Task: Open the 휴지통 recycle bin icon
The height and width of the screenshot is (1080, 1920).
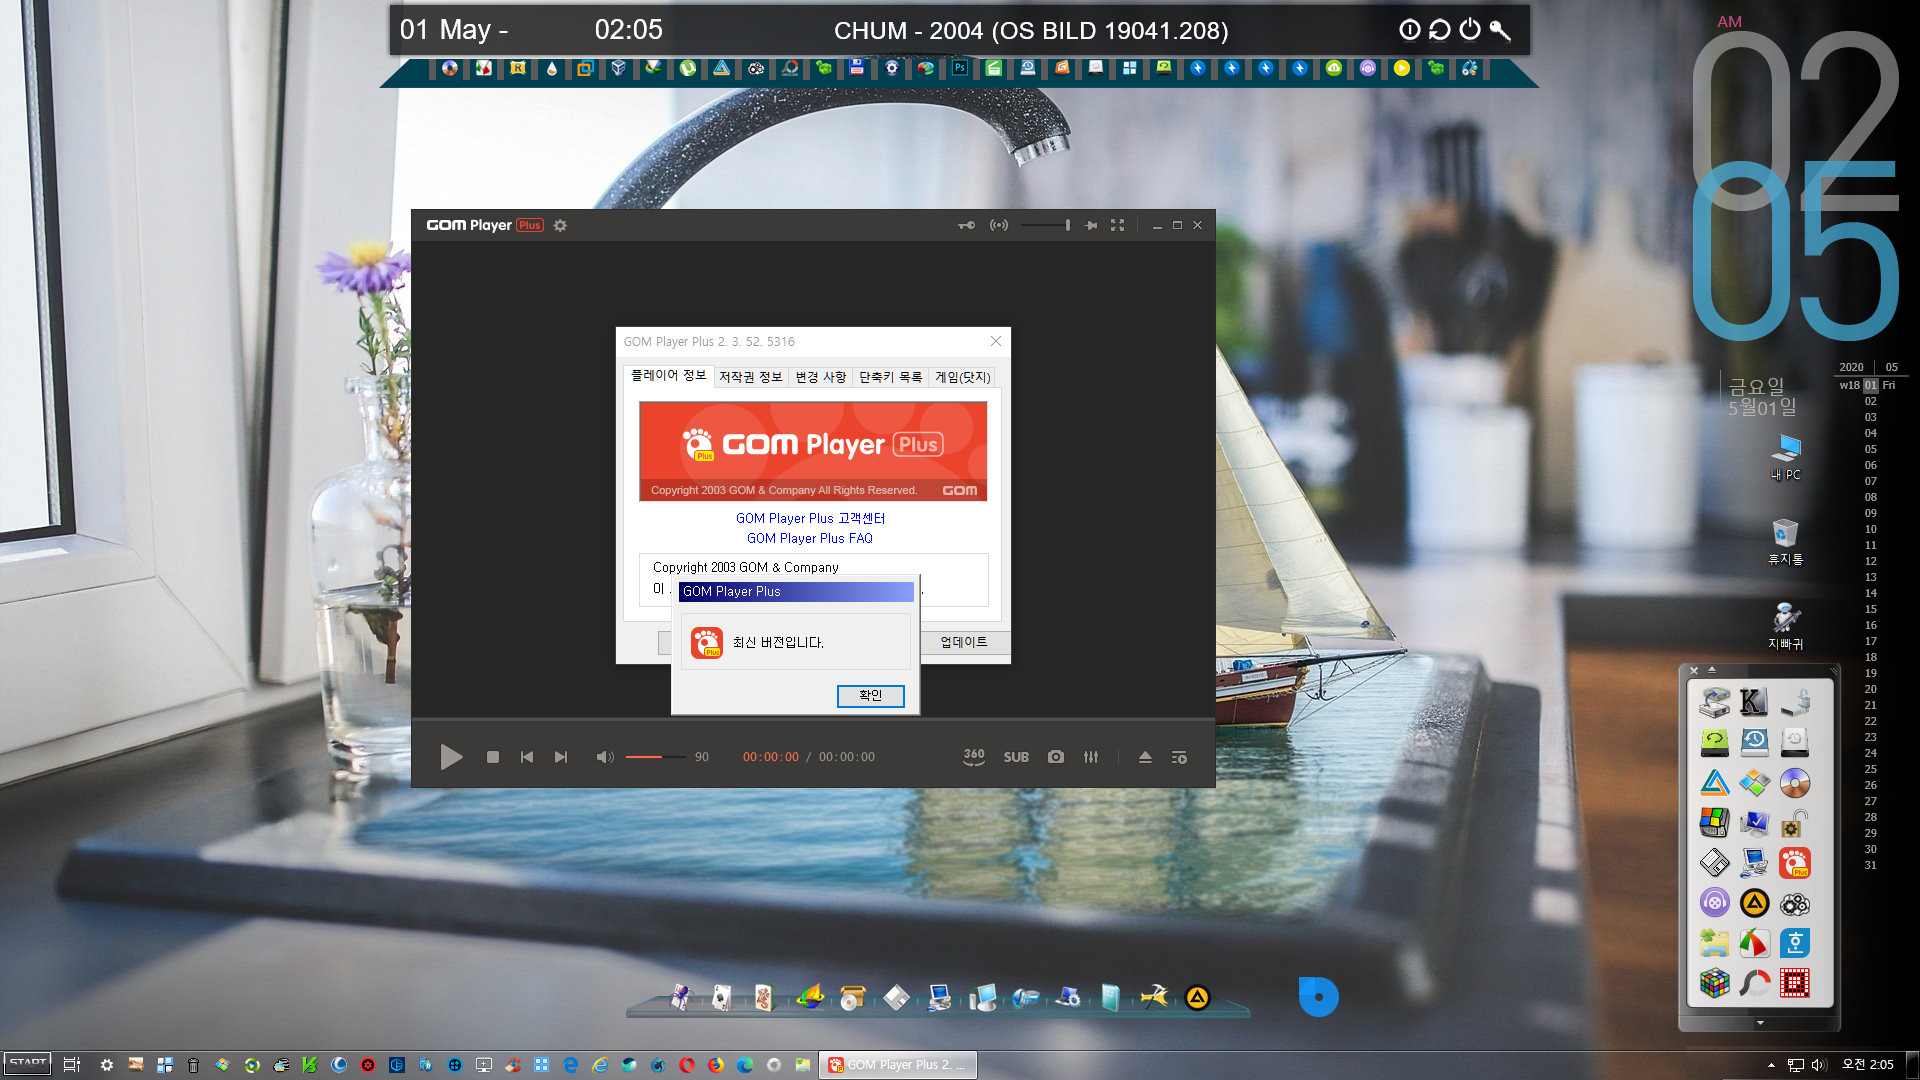Action: click(x=1786, y=541)
